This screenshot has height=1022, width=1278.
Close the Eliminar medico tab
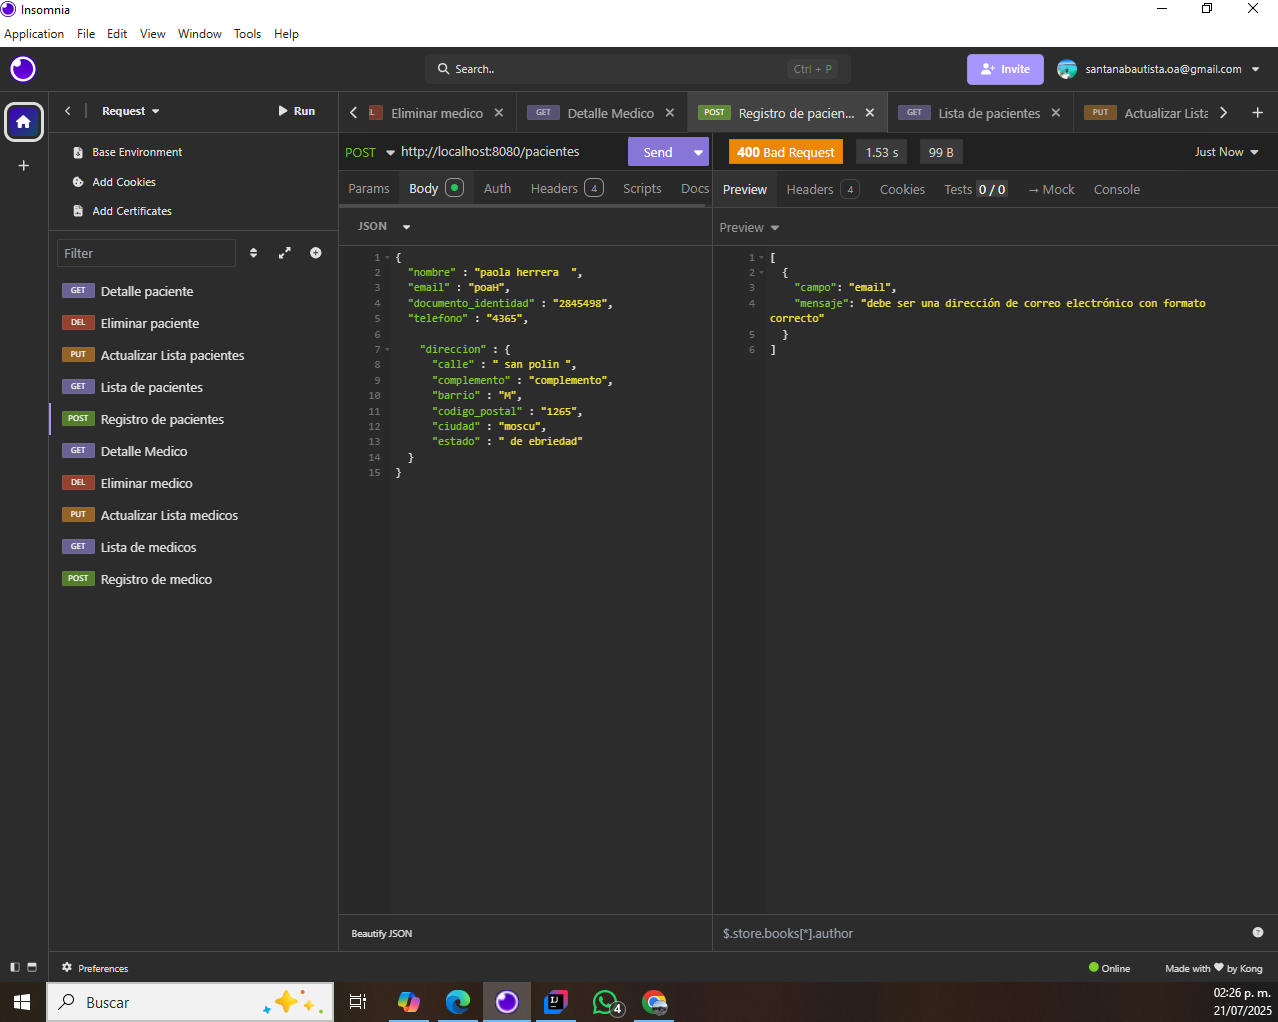[499, 113]
